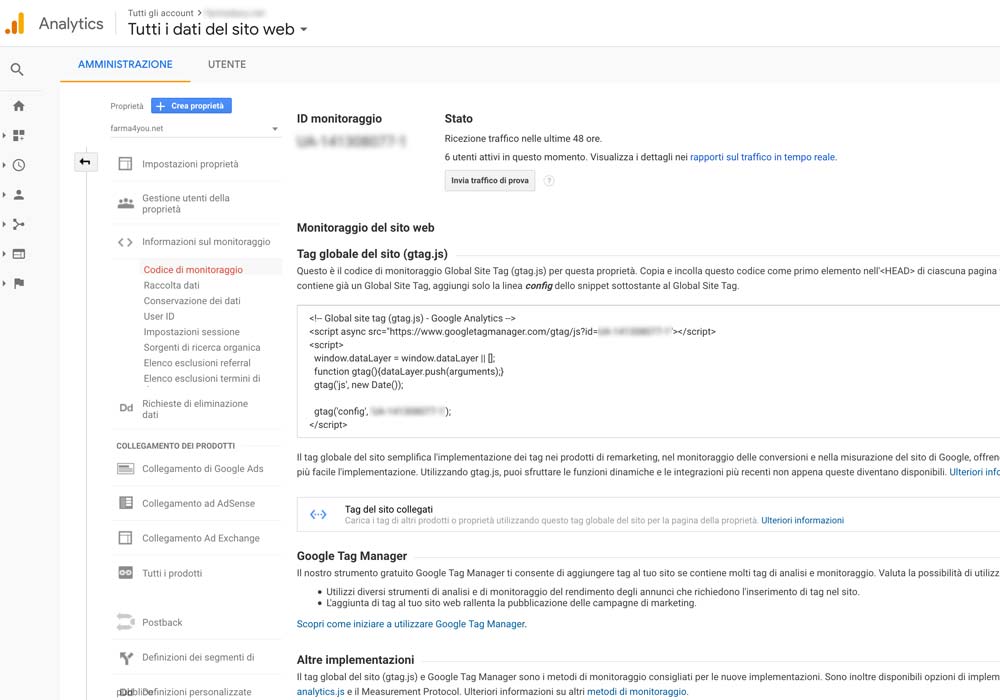Open 'User ID' submenu item
The width and height of the screenshot is (1000, 700).
coord(159,316)
